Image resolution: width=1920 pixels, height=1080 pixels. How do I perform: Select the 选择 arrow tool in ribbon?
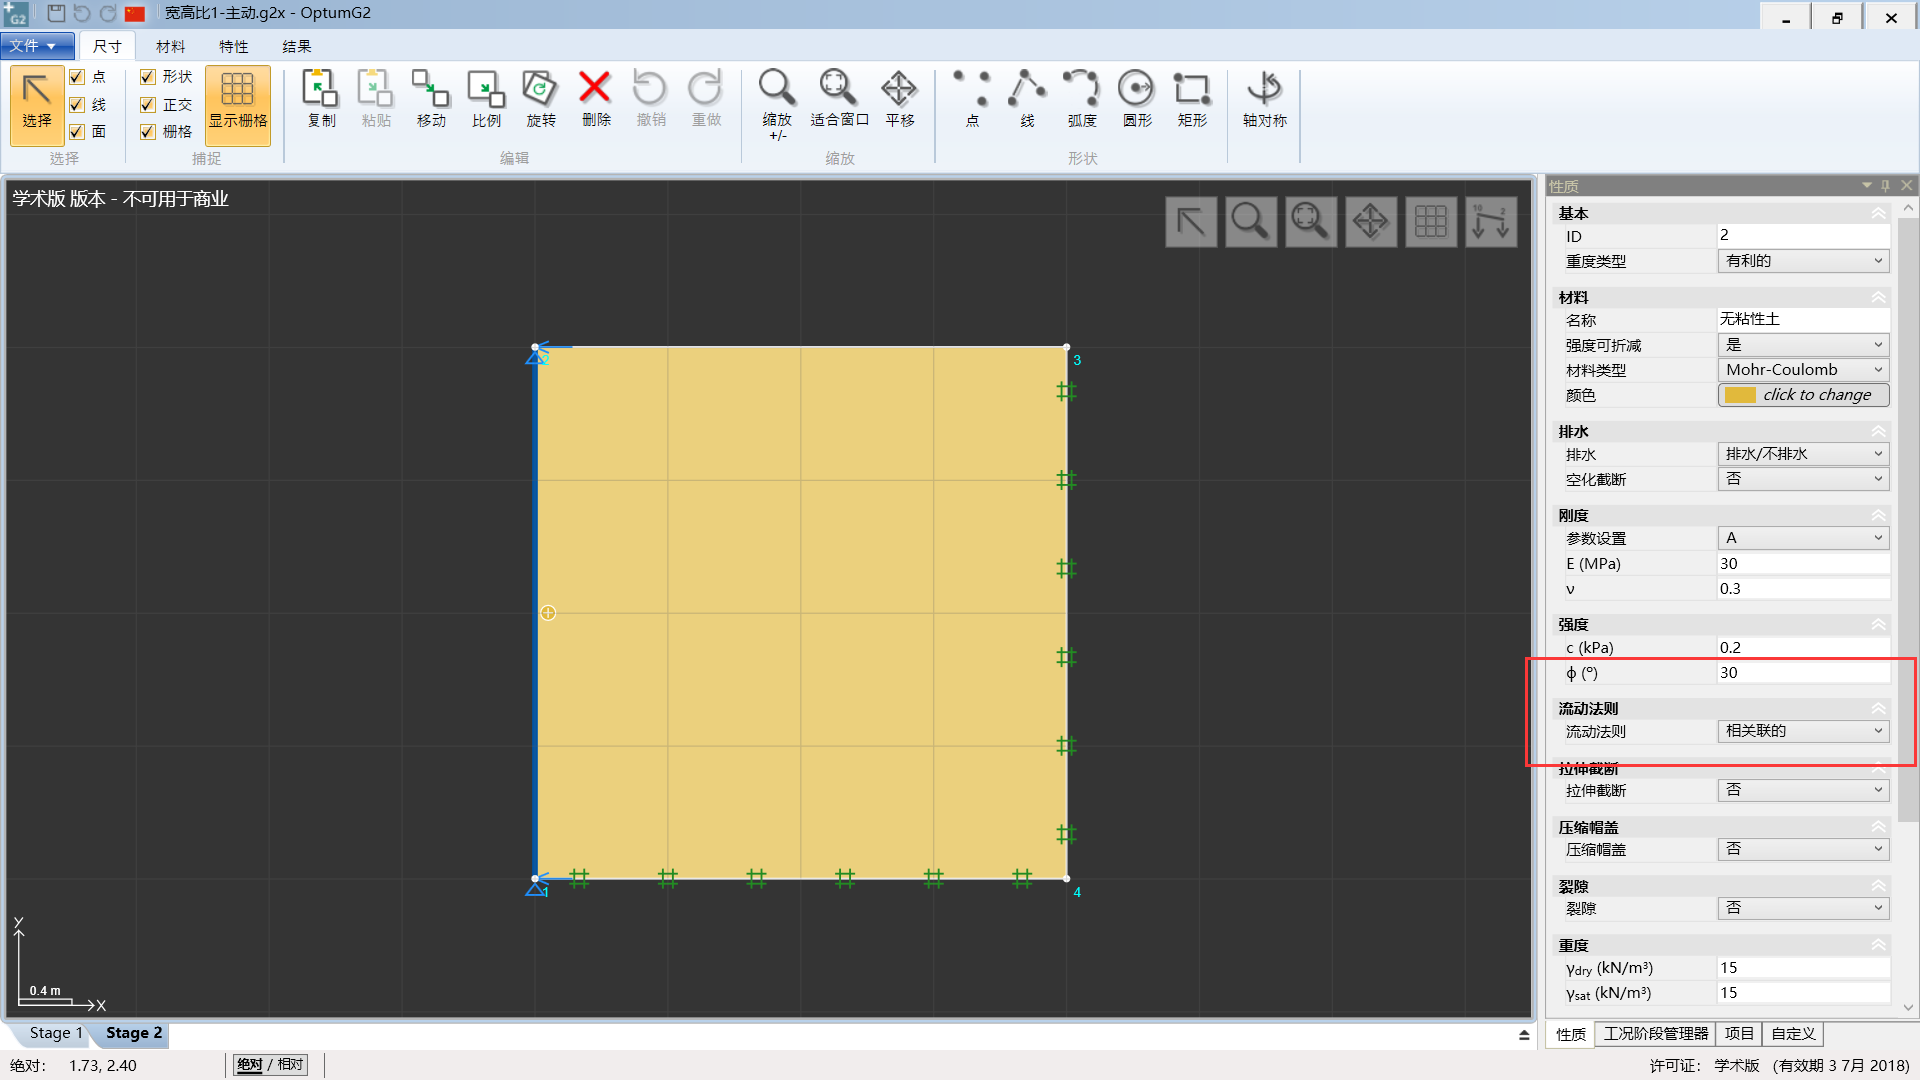[37, 105]
